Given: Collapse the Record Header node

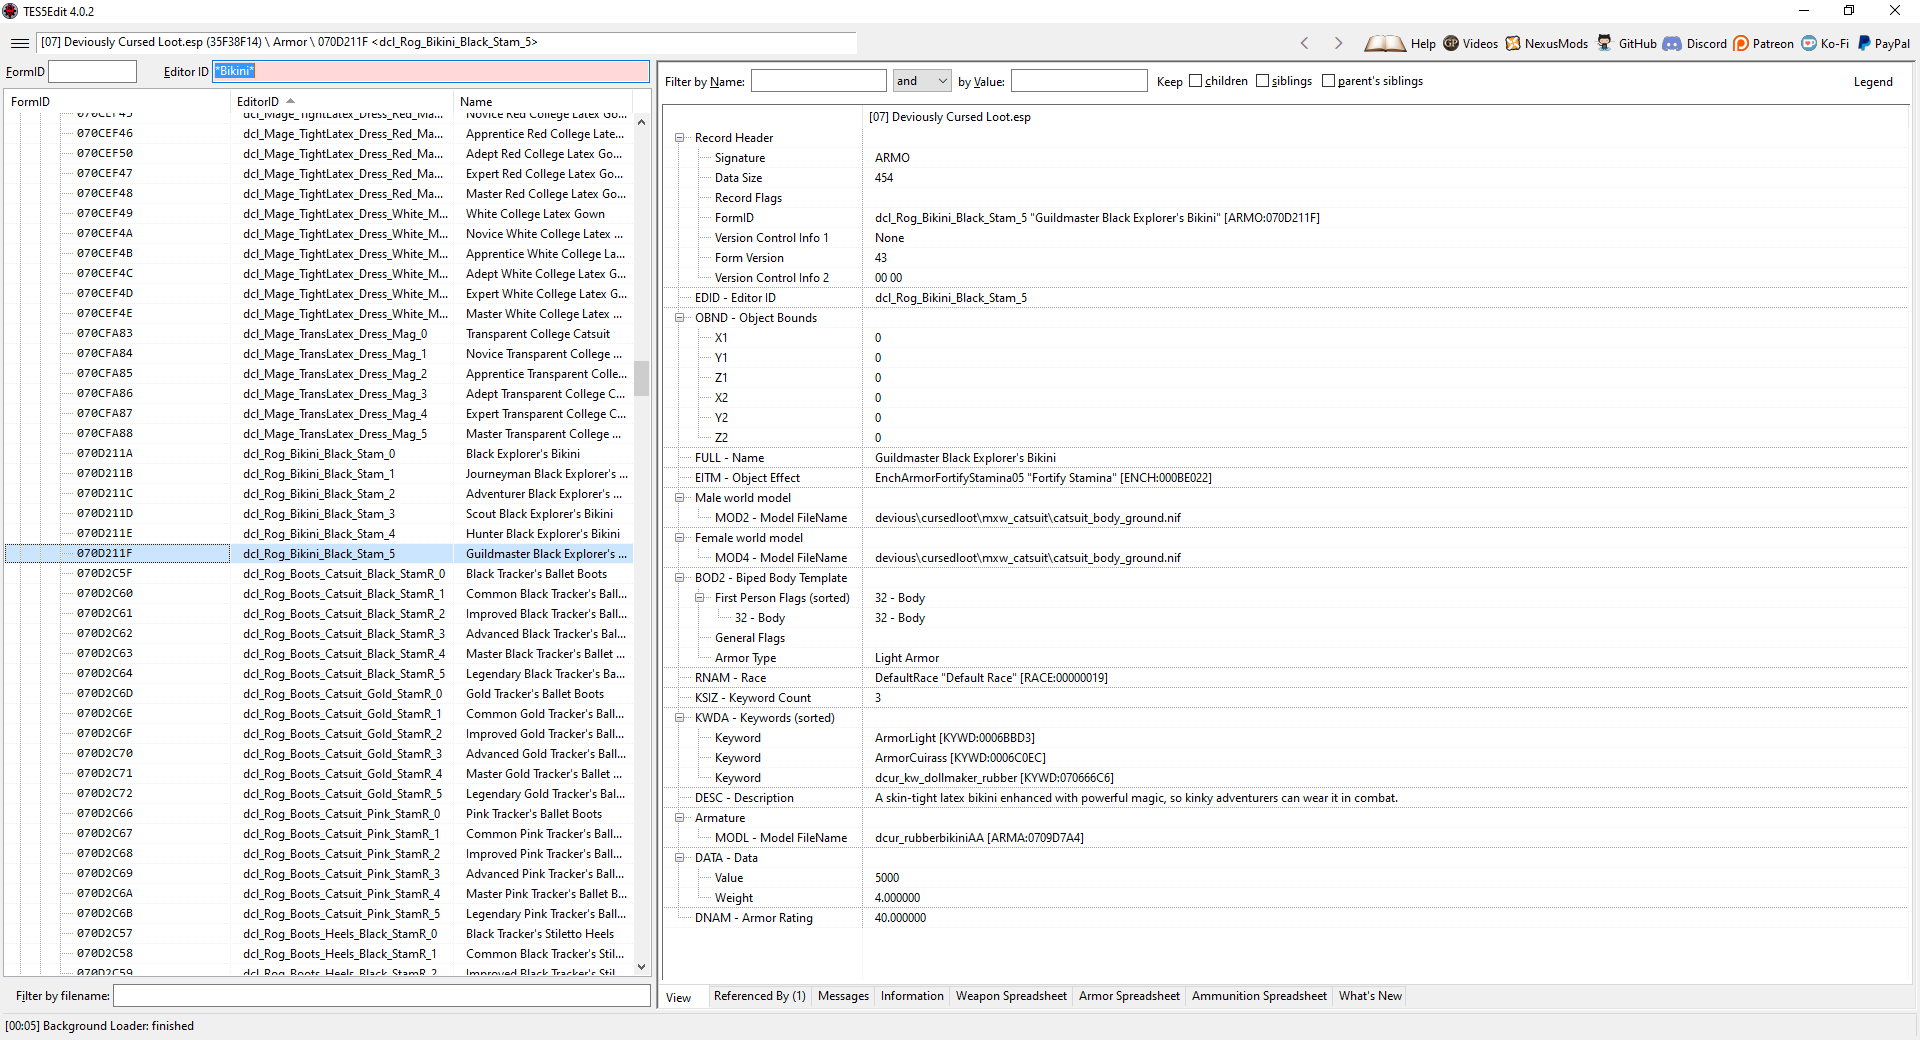Looking at the screenshot, I should point(680,138).
